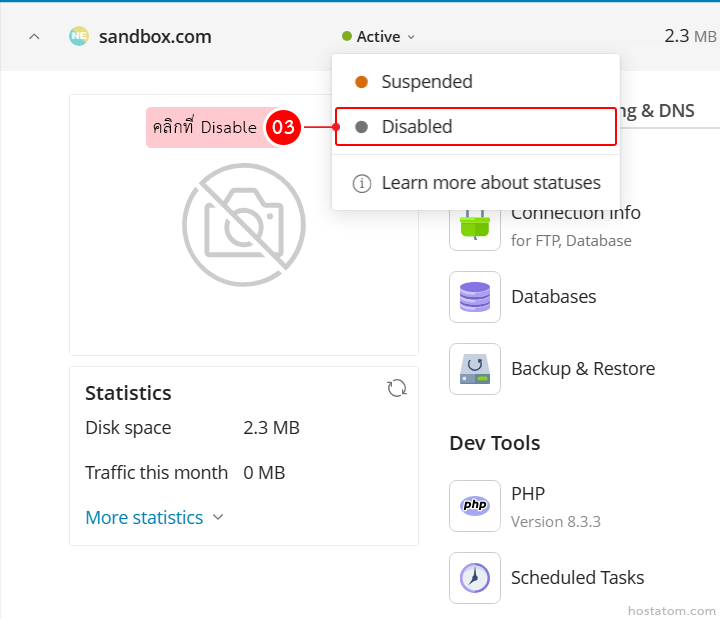Click the sandbox.com domain name

[155, 37]
